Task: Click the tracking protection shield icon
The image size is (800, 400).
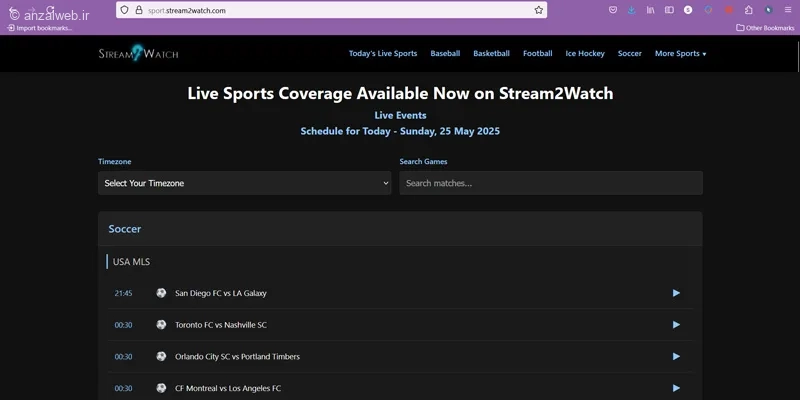Action: 124,10
